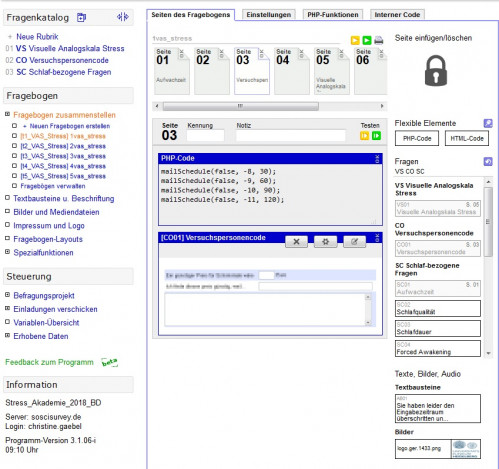This screenshot has height=469, width=499.
Task: Open Bilder und Mediendateien
Action: (56, 212)
